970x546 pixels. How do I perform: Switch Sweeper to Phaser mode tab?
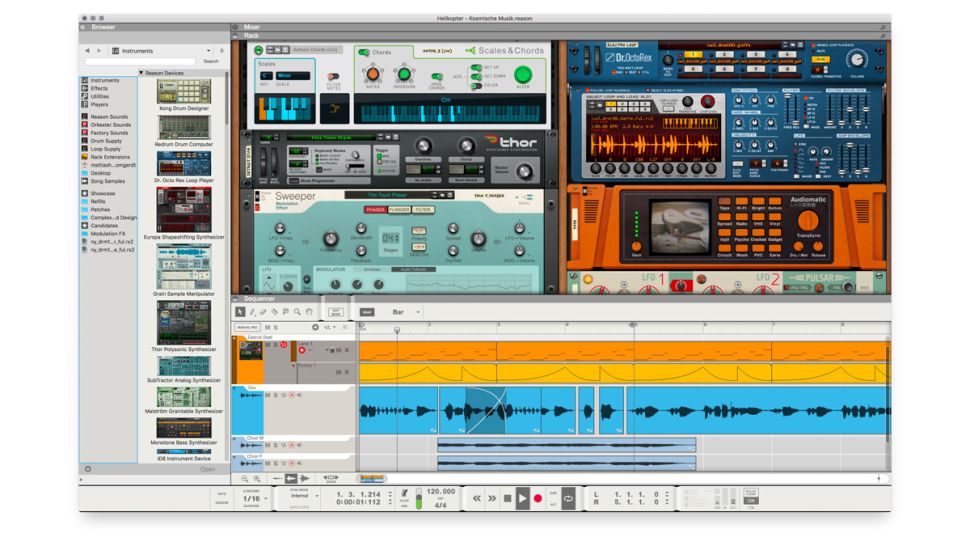pos(375,210)
